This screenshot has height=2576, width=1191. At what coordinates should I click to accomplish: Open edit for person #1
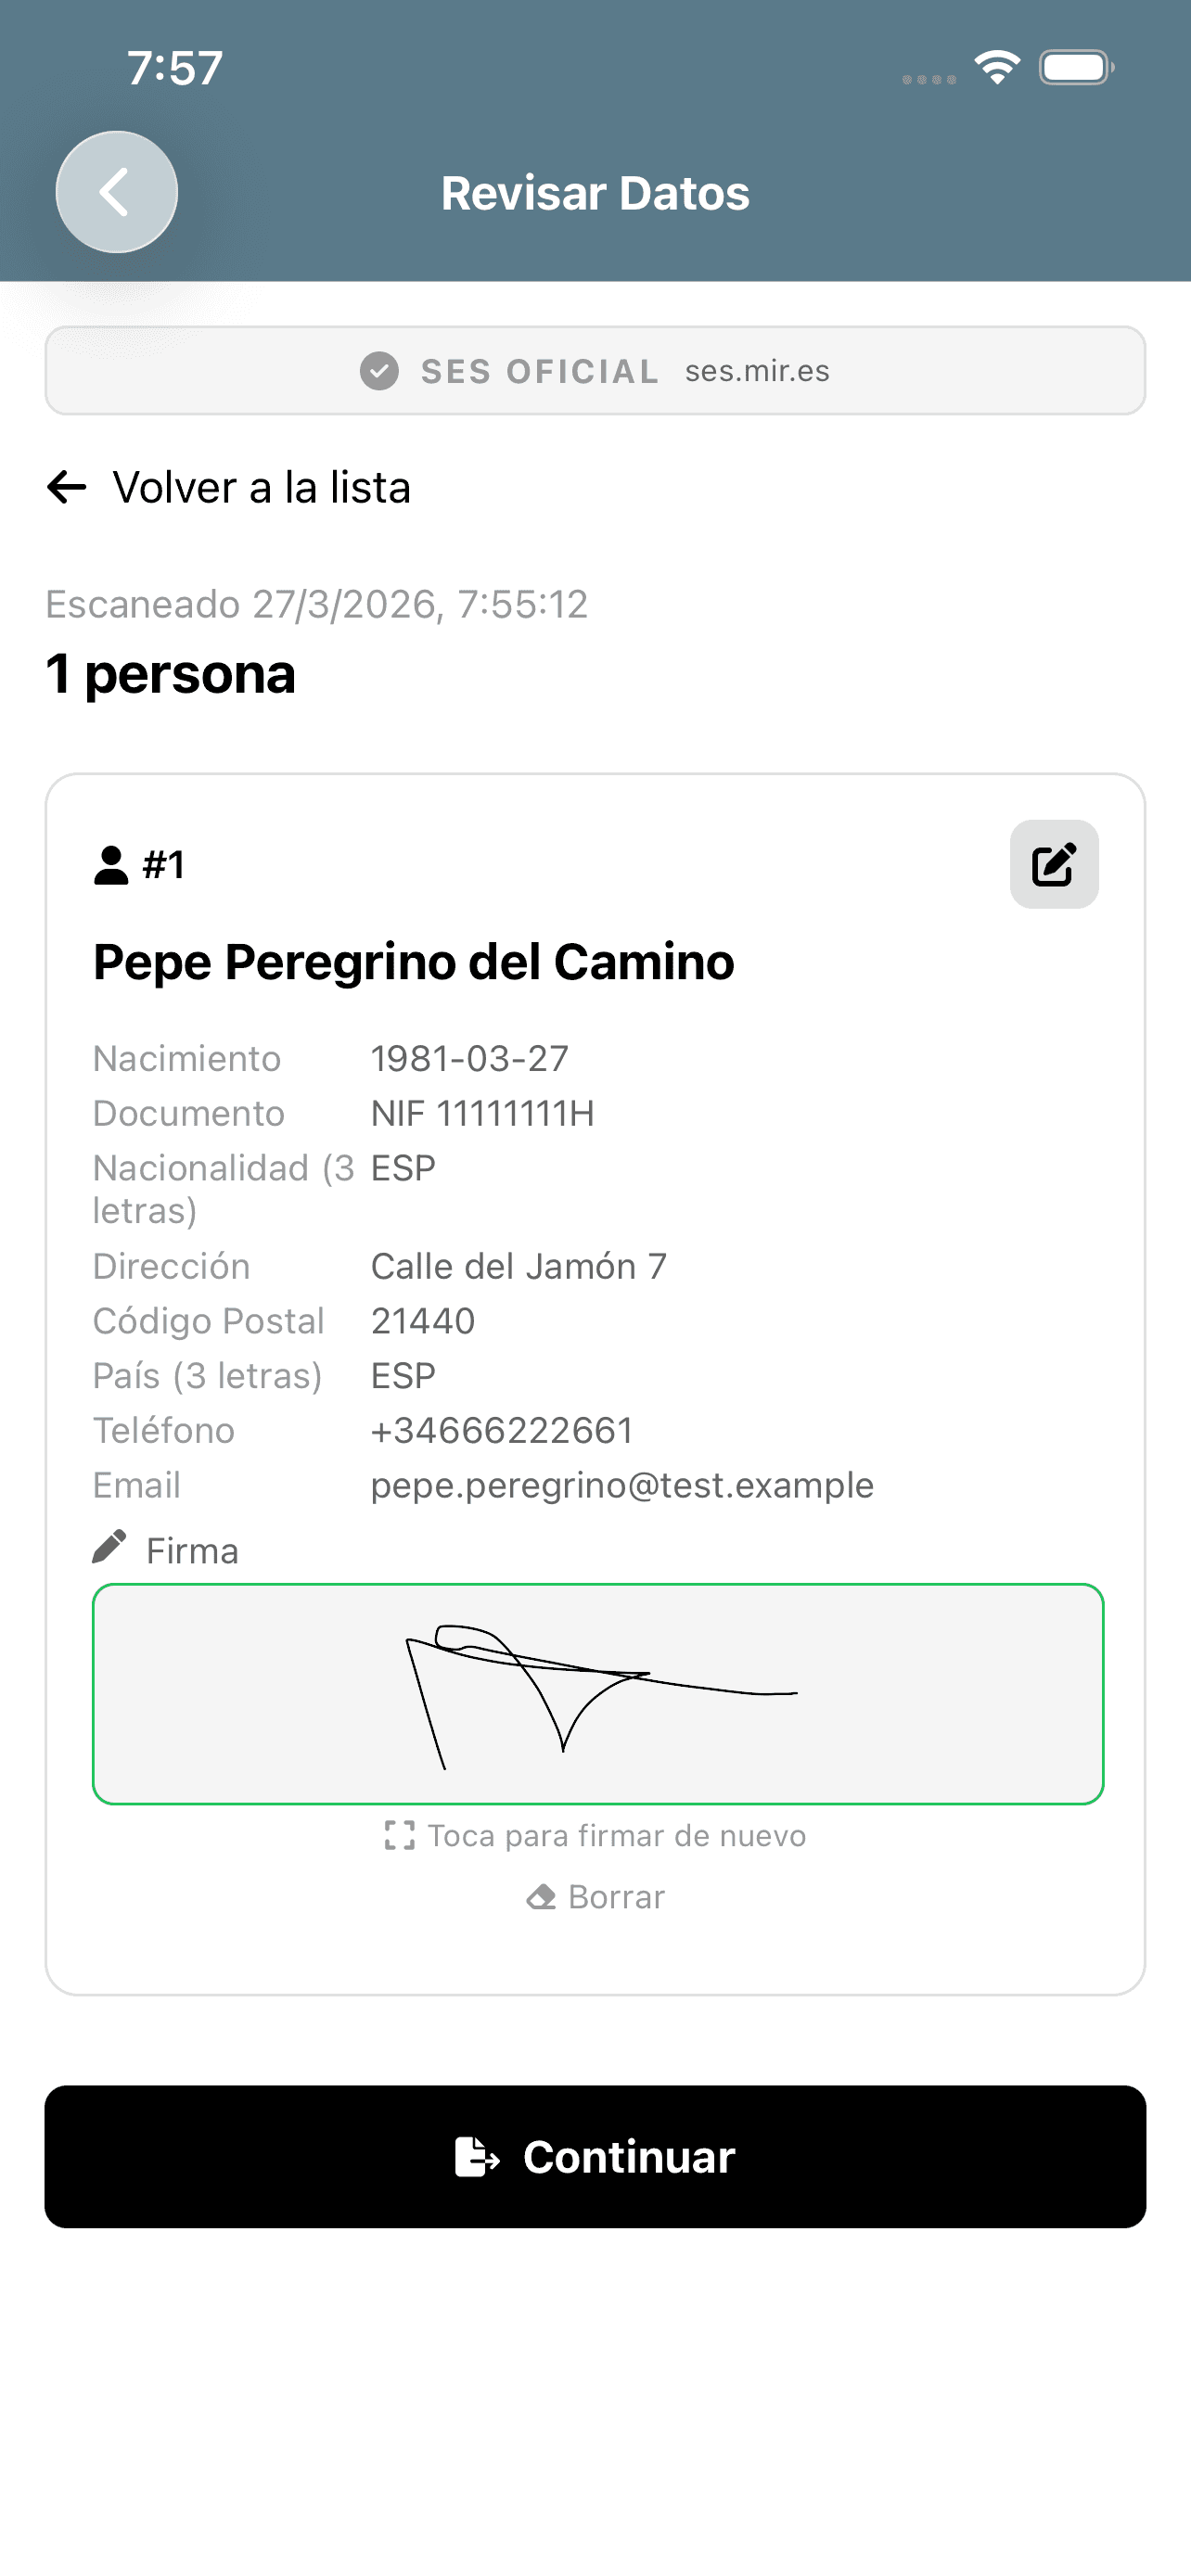(1053, 864)
